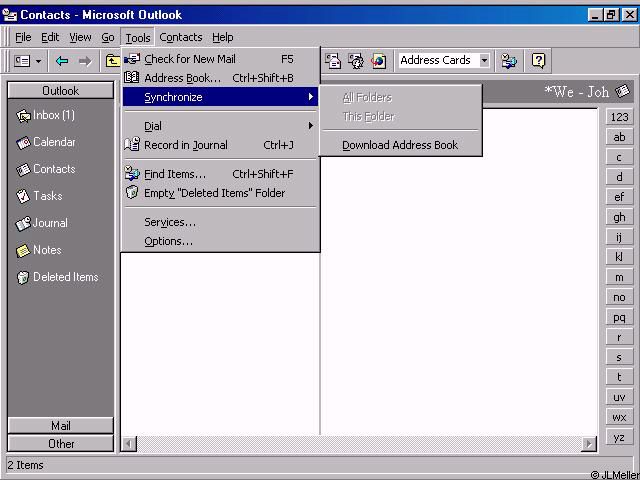Open the Tasks shortcut in Outlook bar
640x480 pixels.
coord(39,196)
